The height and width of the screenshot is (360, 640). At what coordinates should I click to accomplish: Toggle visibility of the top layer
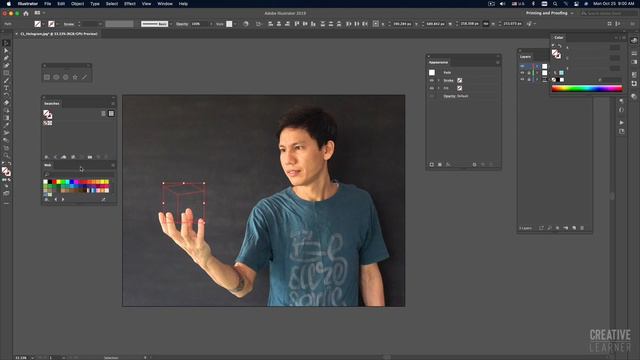tap(522, 66)
